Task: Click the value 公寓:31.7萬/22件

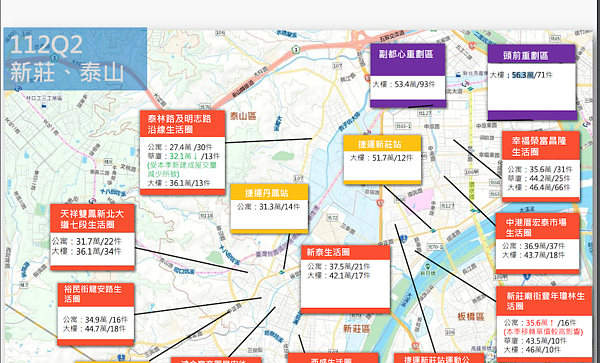Action: [86, 242]
